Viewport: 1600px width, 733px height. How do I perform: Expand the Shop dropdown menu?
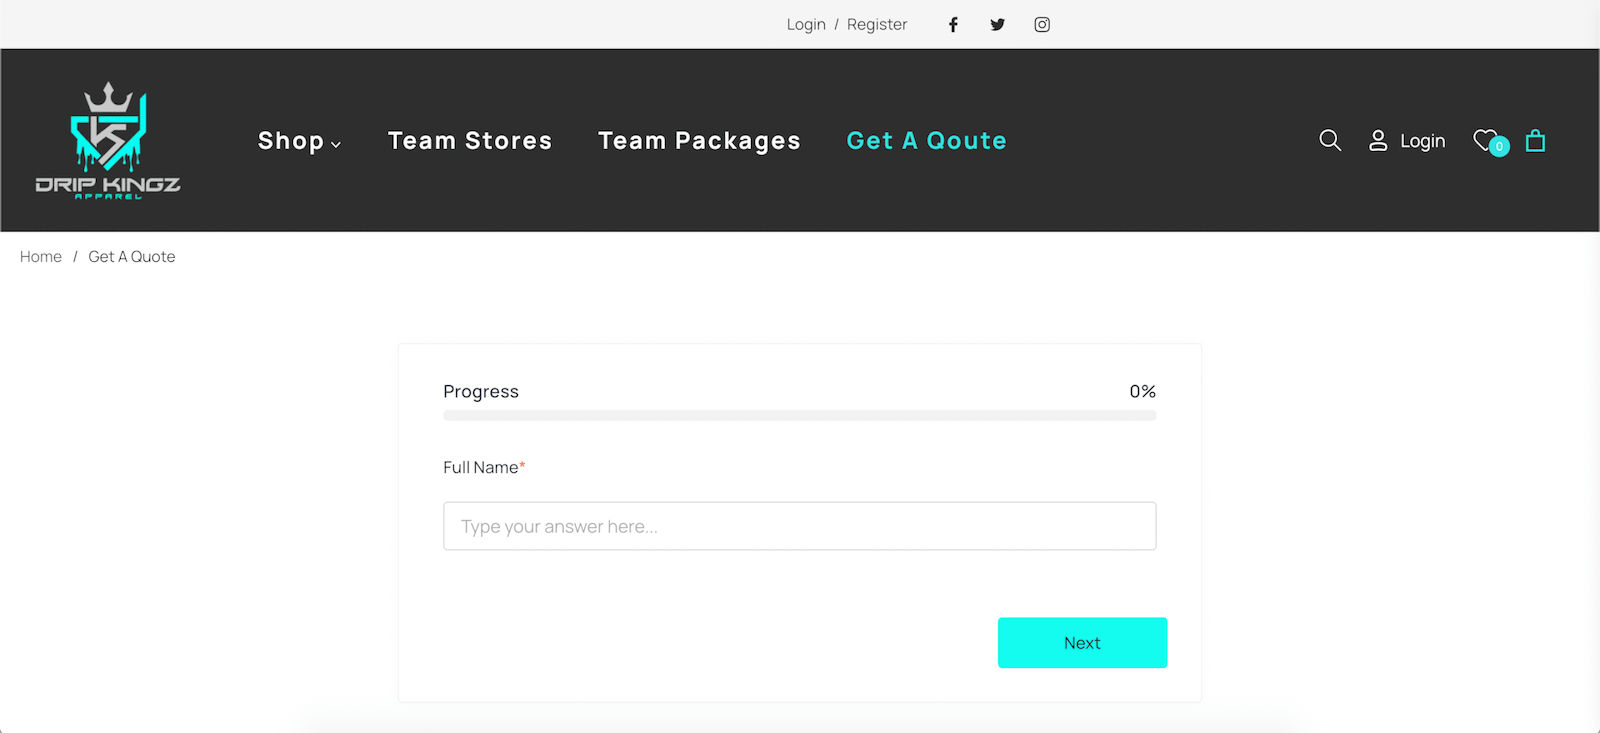[299, 141]
